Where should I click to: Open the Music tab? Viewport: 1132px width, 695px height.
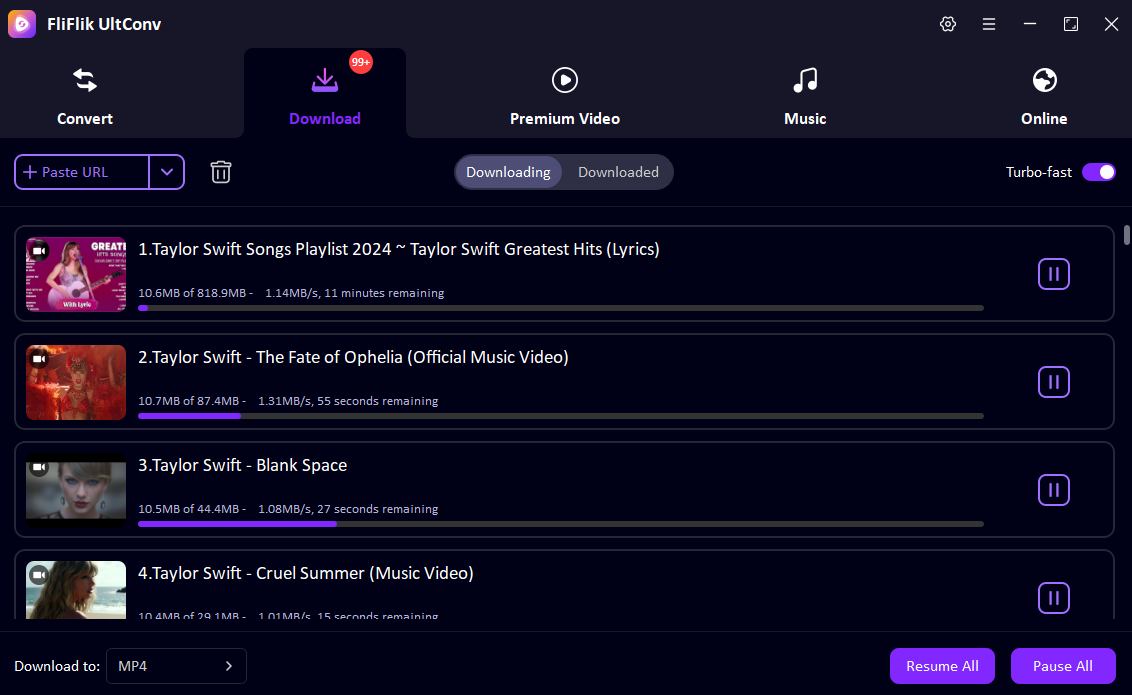(805, 95)
